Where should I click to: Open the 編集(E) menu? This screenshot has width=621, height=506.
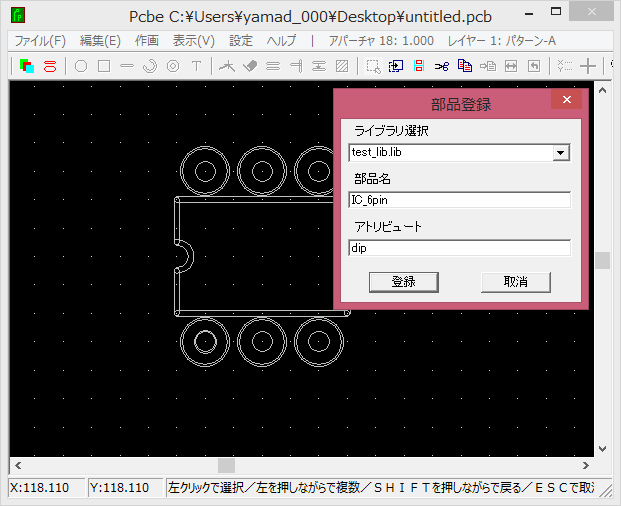tap(100, 41)
